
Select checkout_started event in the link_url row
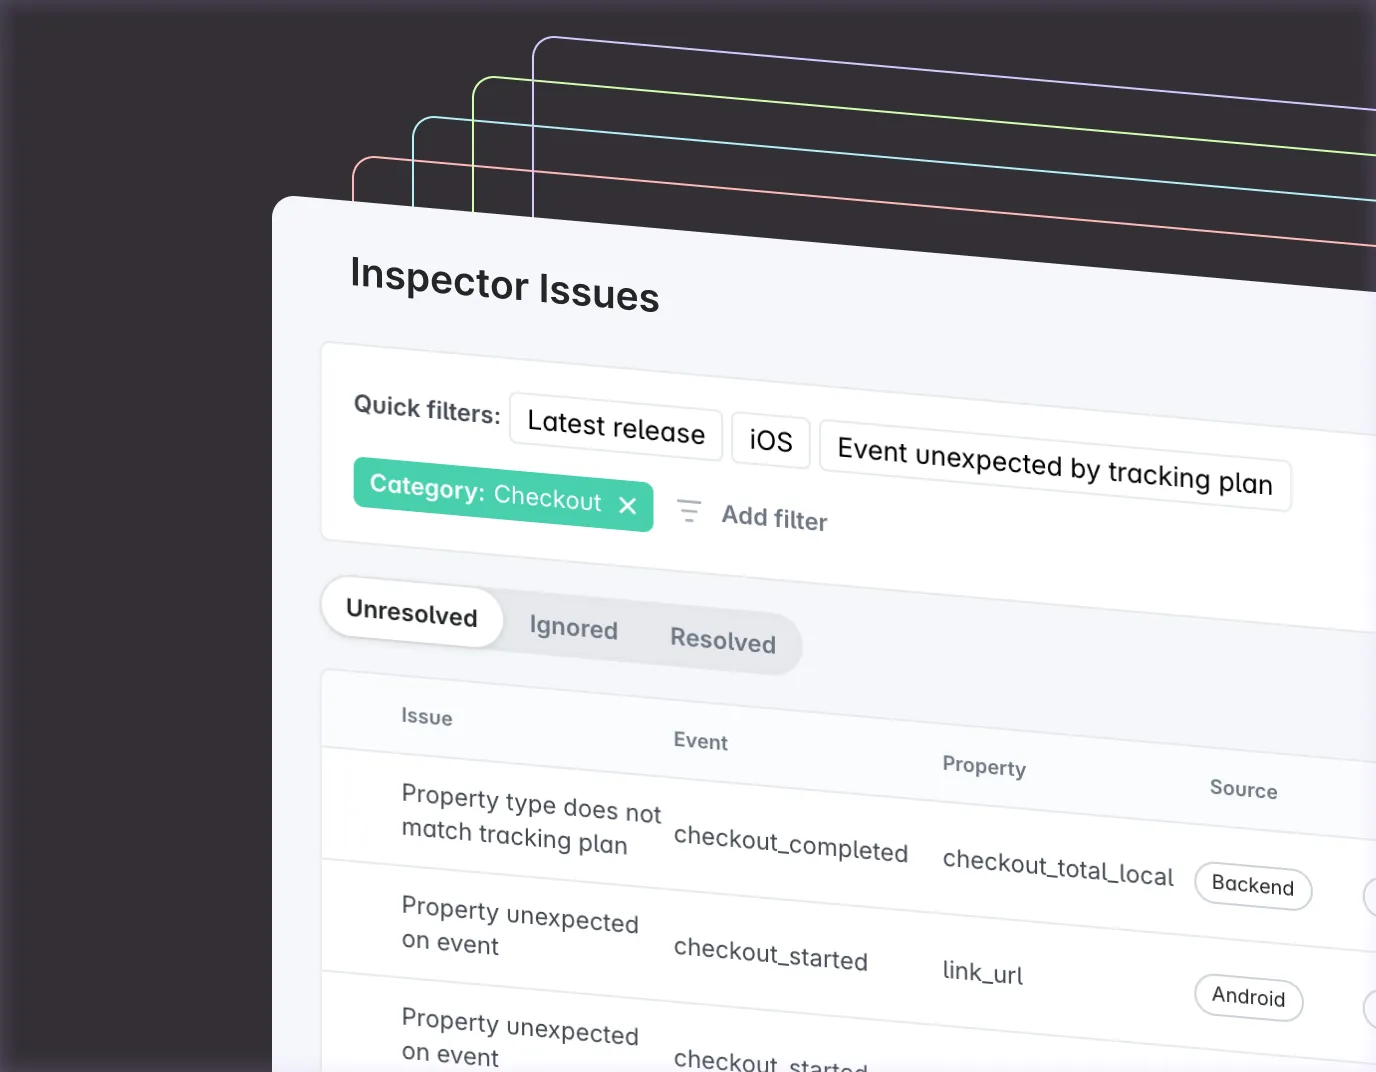click(x=771, y=954)
